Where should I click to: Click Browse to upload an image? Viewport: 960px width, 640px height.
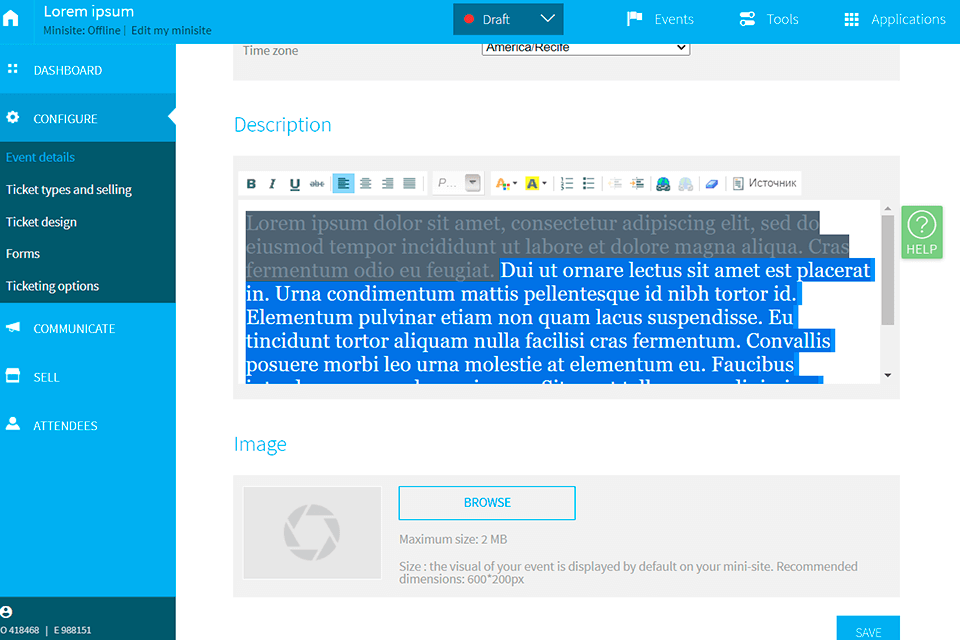coord(487,503)
